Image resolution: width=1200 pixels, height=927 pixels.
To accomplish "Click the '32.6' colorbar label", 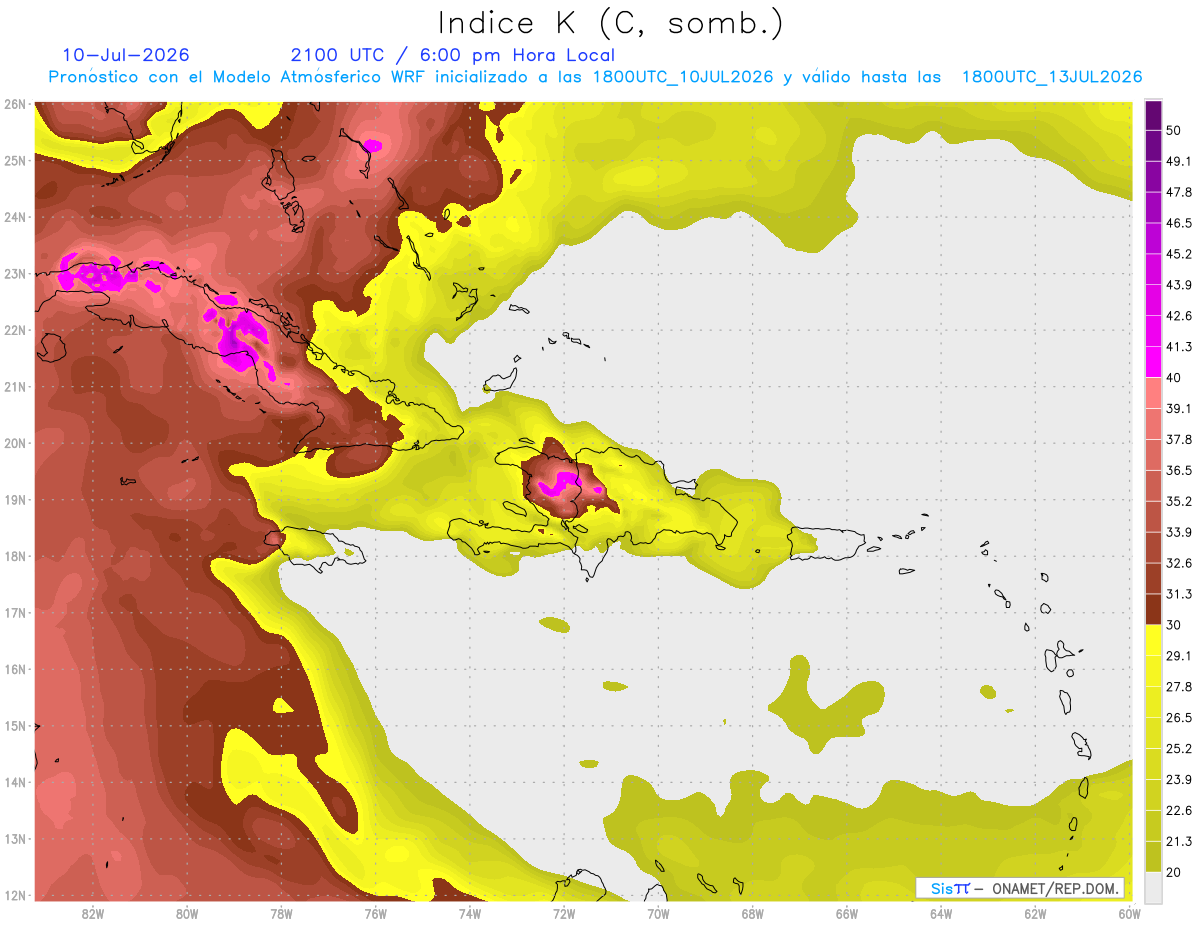I will [1179, 563].
